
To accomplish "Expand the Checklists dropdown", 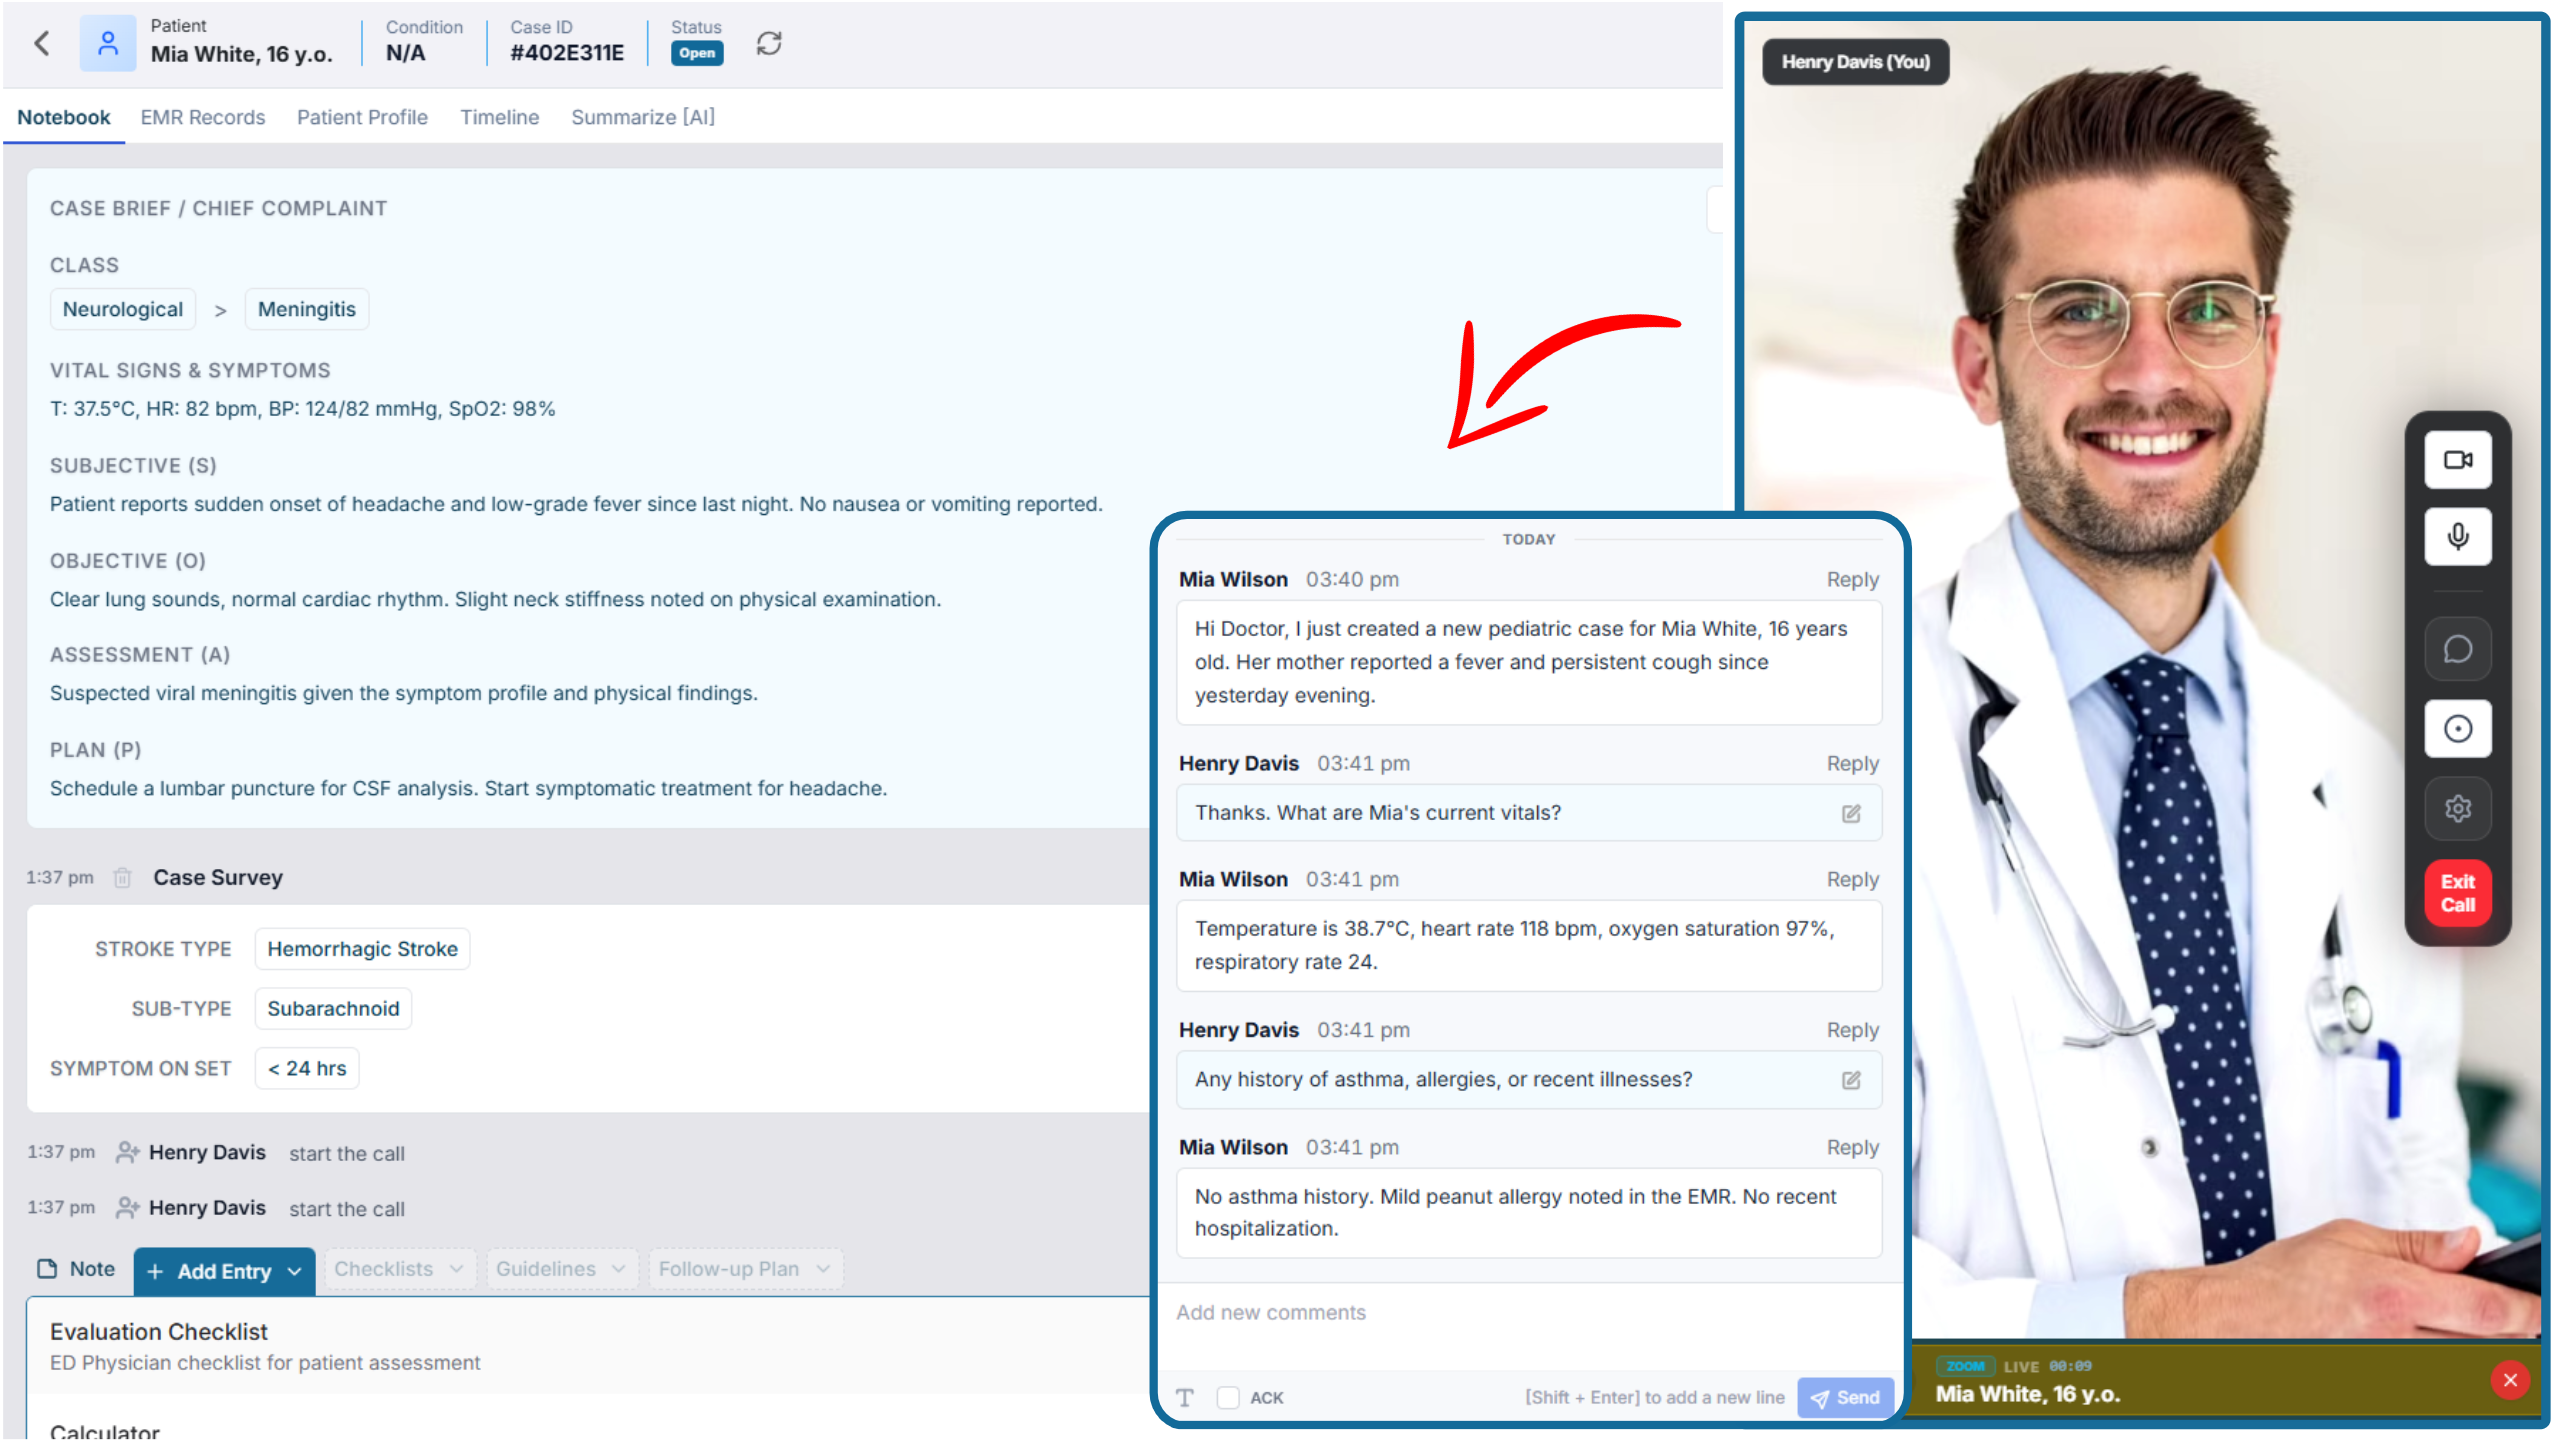I will [x=399, y=1269].
